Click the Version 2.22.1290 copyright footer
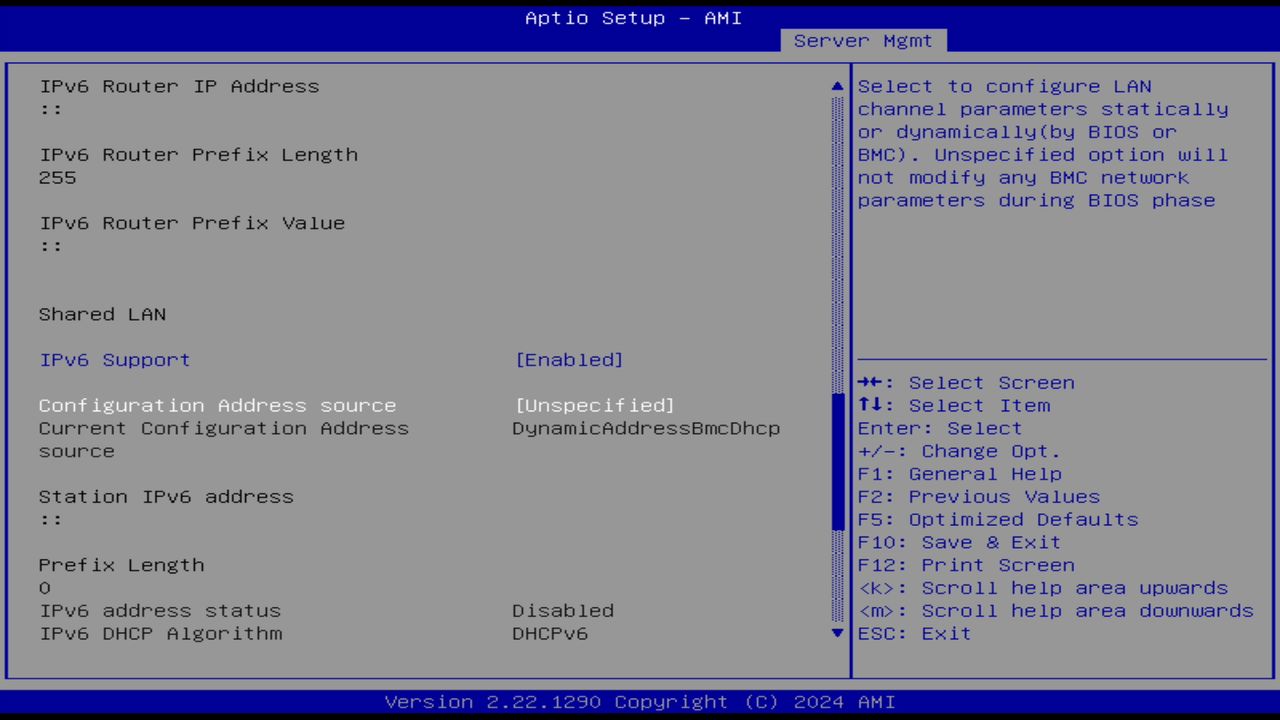 click(640, 702)
